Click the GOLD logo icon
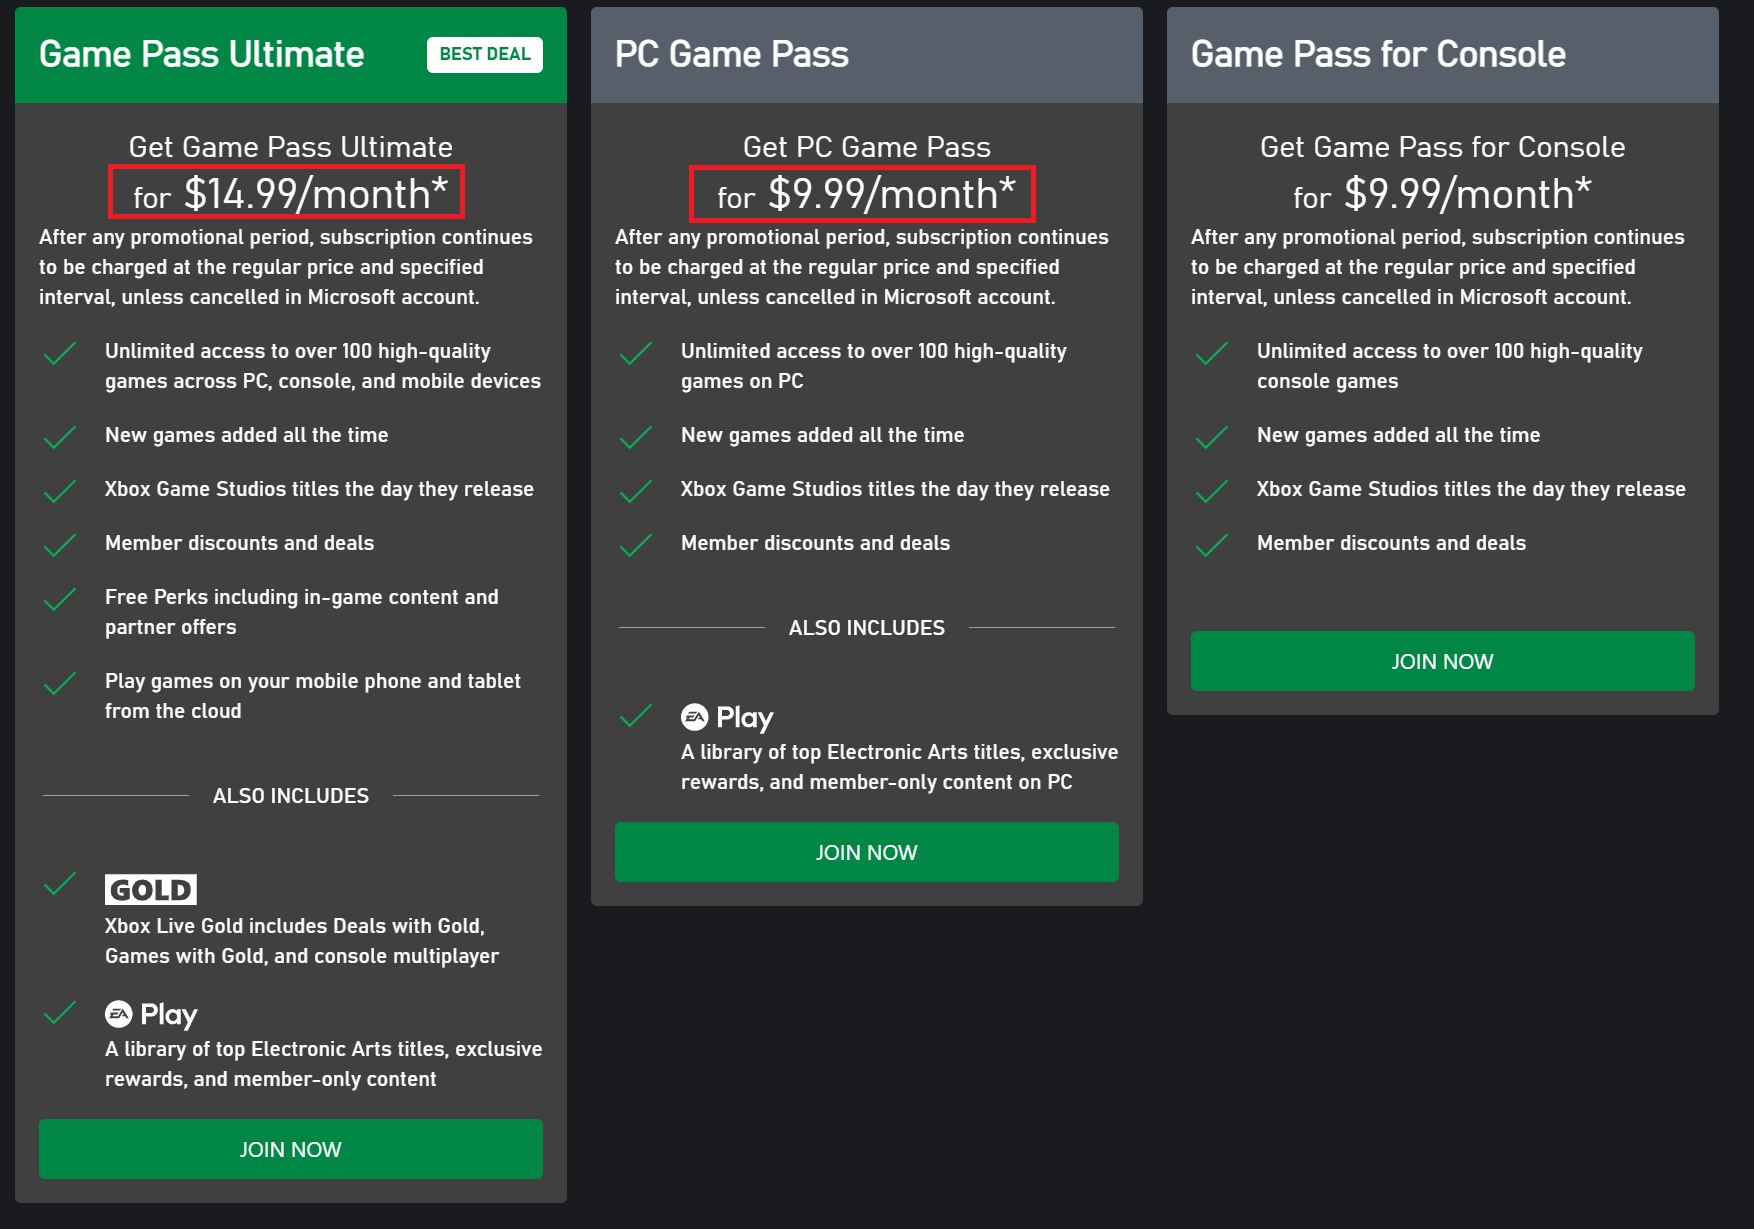The width and height of the screenshot is (1754, 1229). [x=151, y=889]
